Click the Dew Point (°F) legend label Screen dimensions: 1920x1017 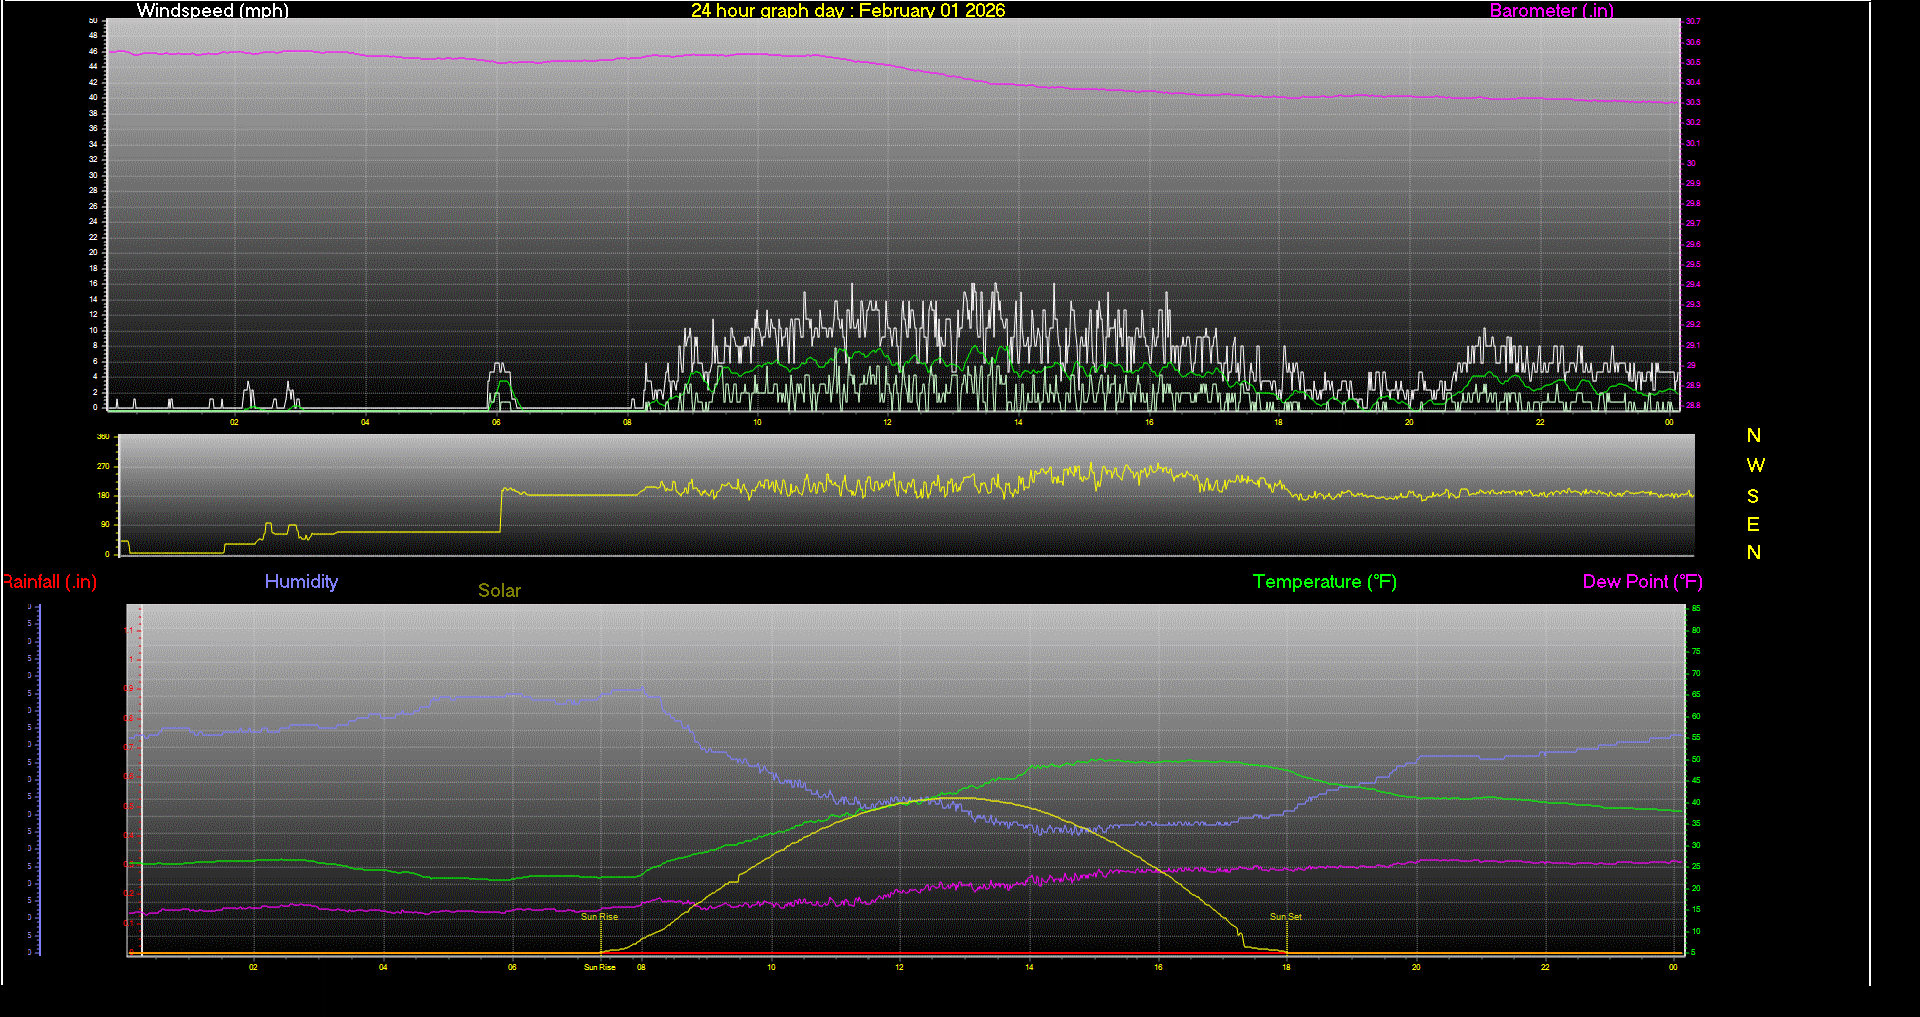click(1642, 582)
